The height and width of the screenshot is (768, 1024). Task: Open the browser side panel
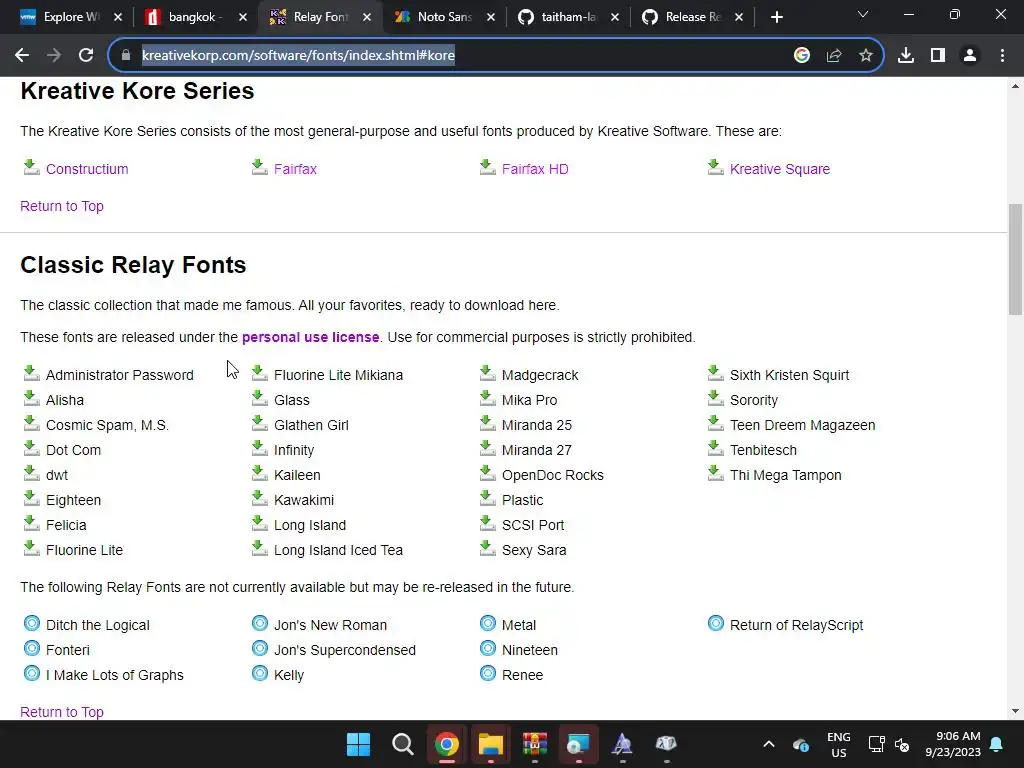pyautogui.click(x=938, y=56)
